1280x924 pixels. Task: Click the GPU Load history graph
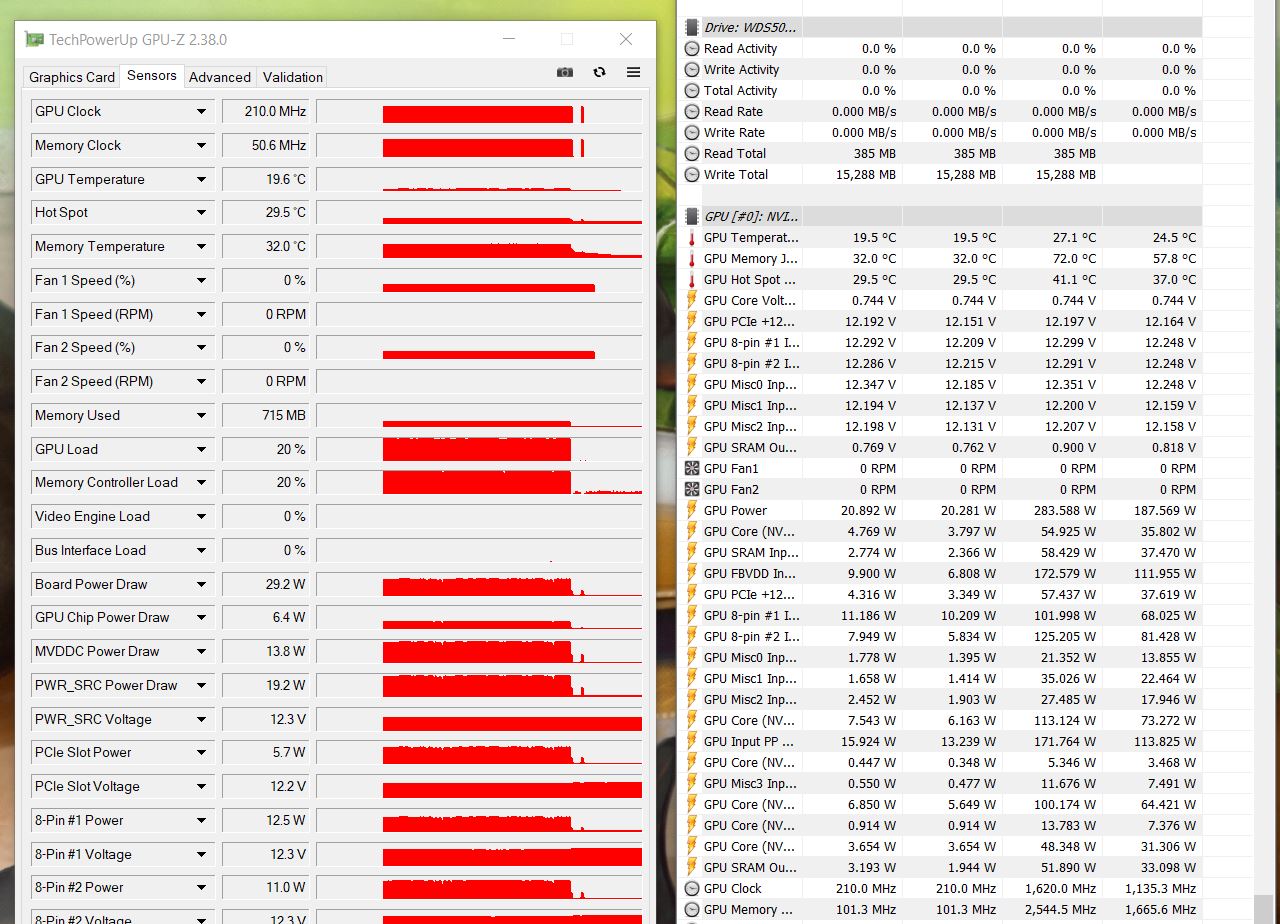(480, 450)
